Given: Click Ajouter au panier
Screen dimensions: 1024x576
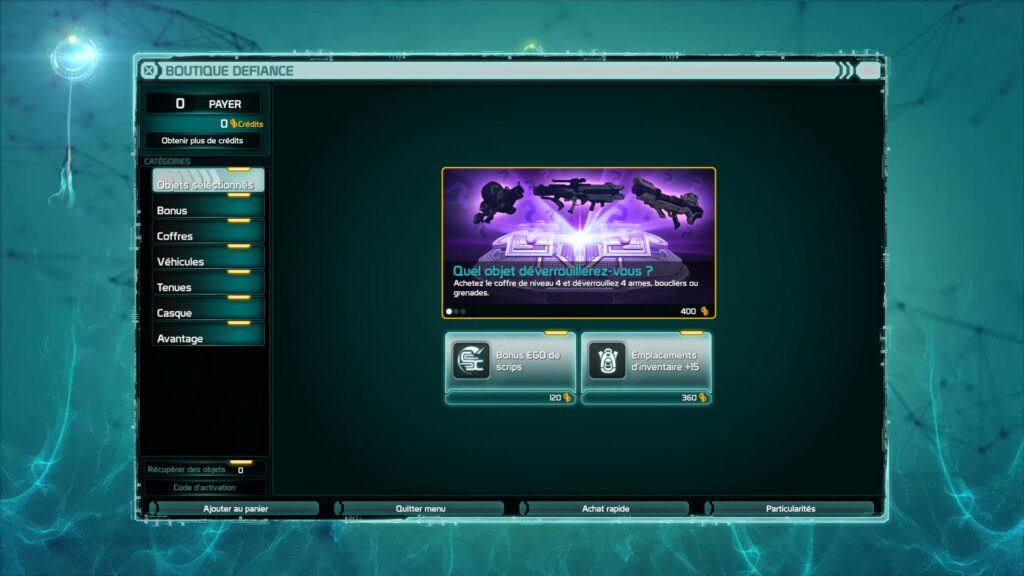Looking at the screenshot, I should (x=235, y=508).
